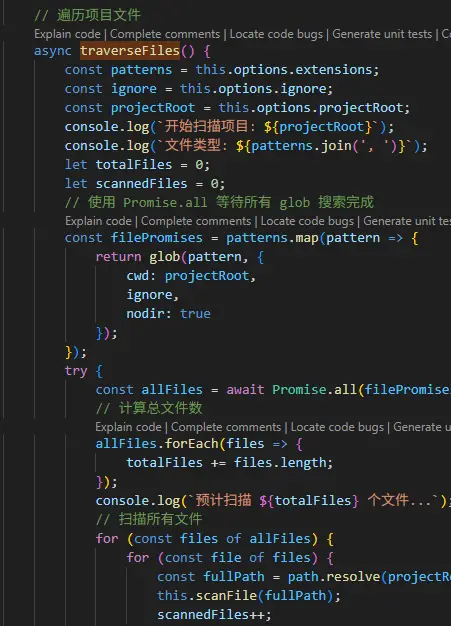Click 'Locate code bugs' lens above allFiles.forEach
451x626 pixels.
tap(337, 427)
